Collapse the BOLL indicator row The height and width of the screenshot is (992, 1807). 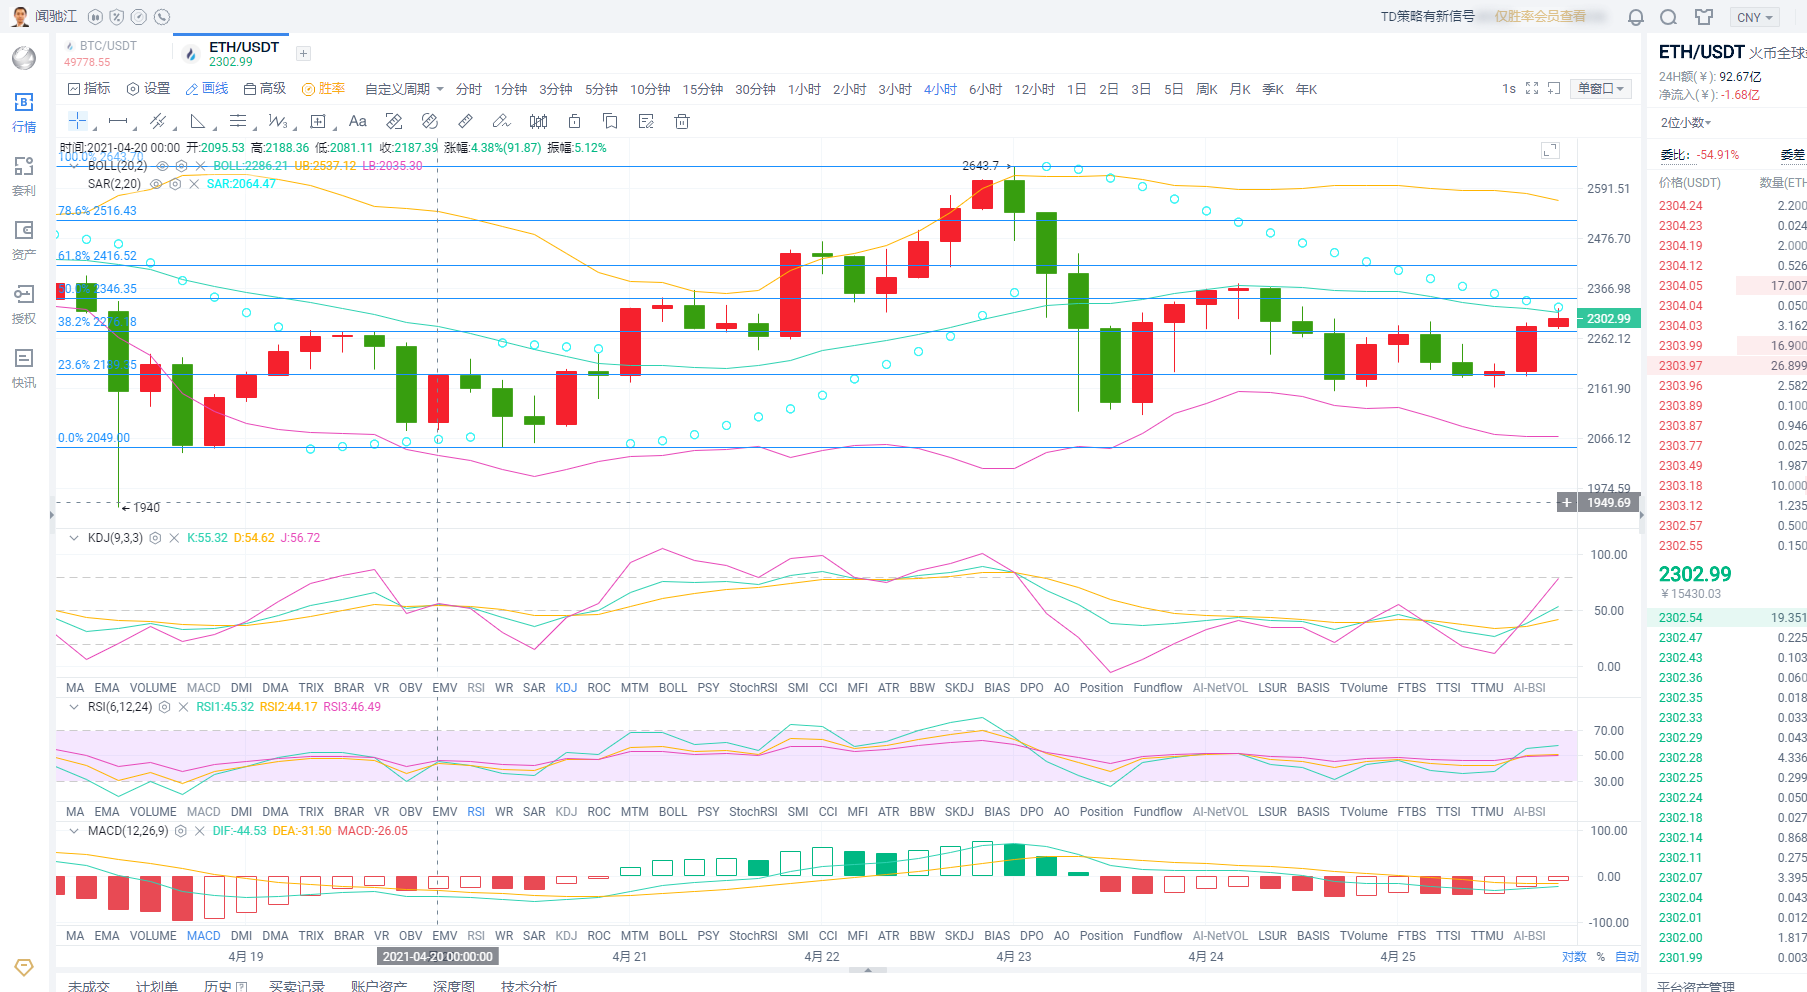[x=73, y=166]
